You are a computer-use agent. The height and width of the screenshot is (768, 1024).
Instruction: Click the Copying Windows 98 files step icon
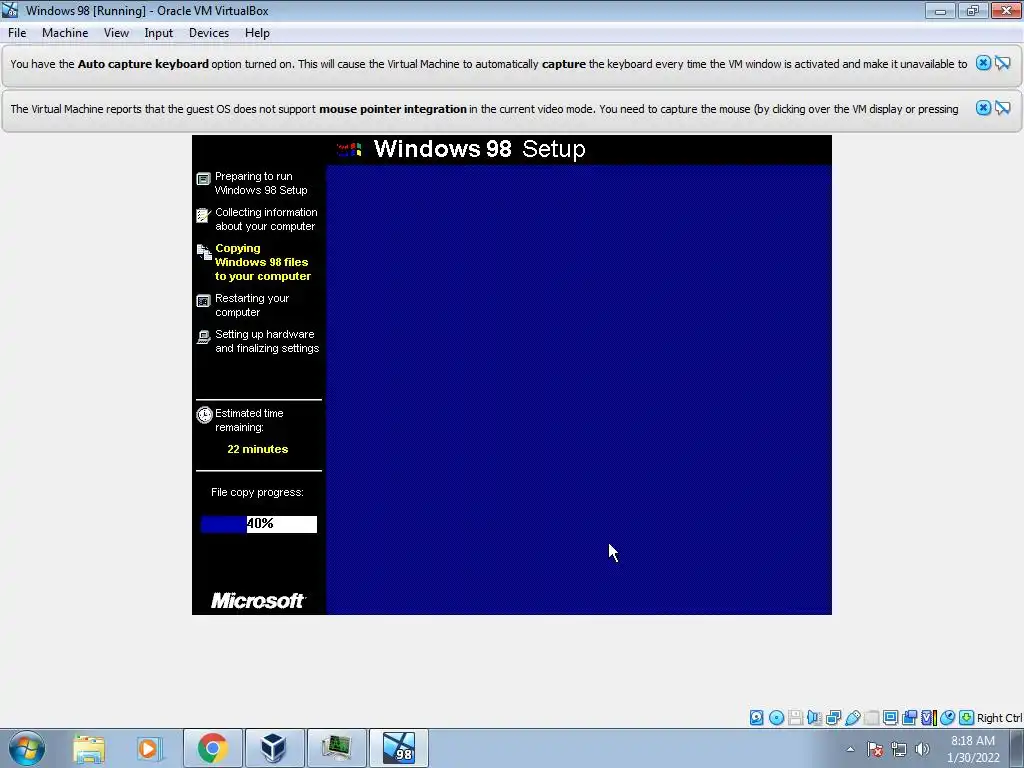point(204,251)
